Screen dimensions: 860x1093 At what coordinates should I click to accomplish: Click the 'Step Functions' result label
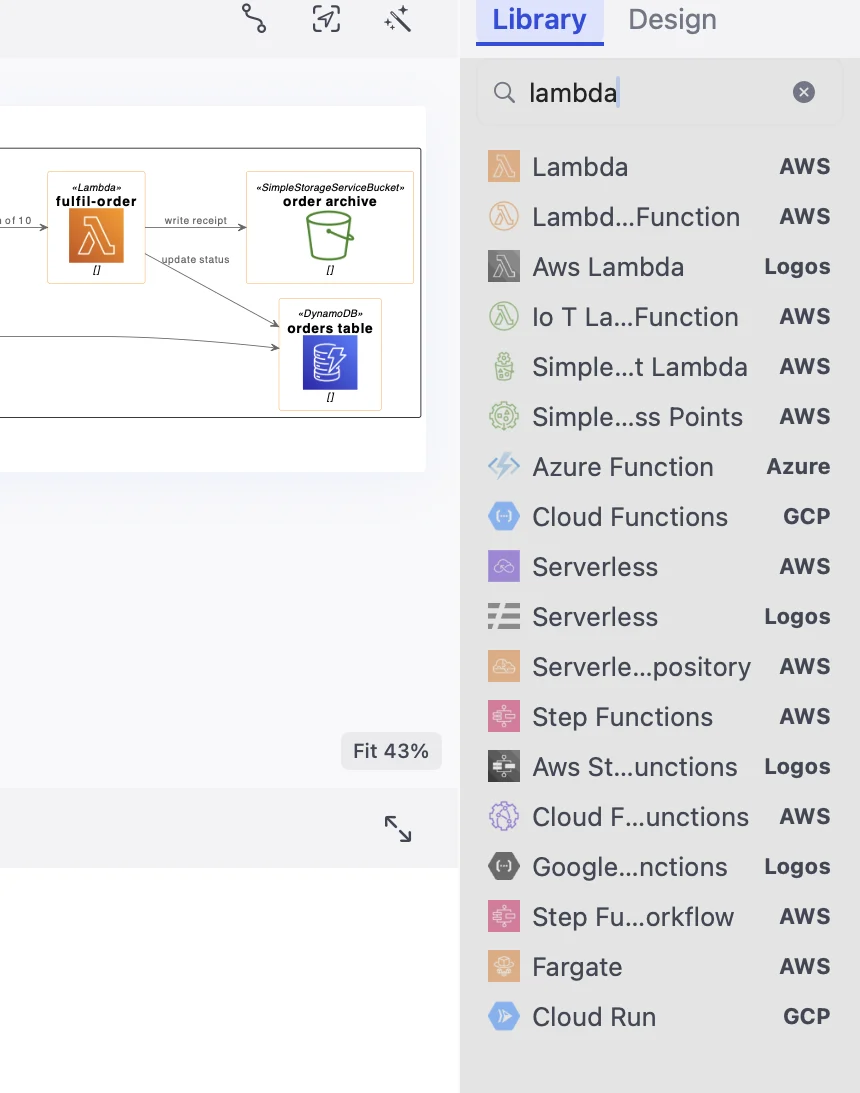point(622,717)
